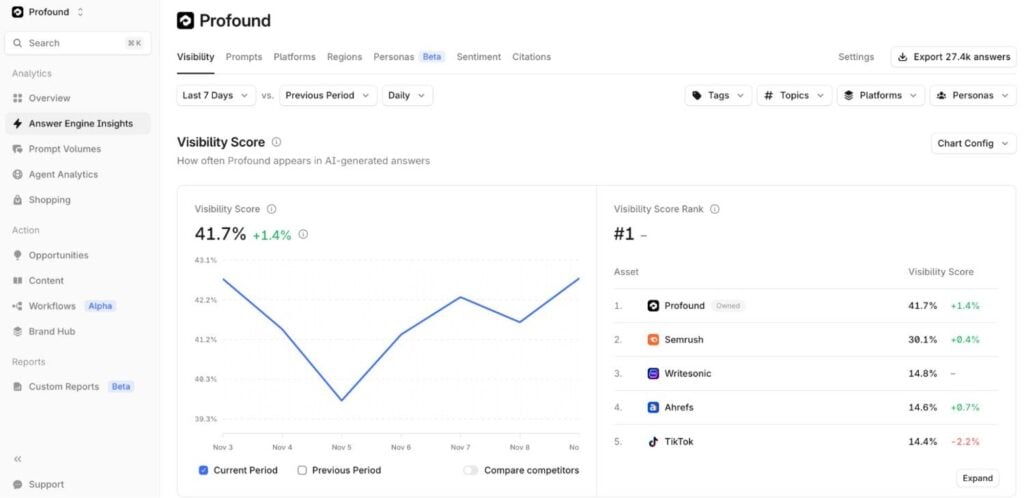Screen dimensions: 1024x498
Task: Go to Opportunities in the sidebar
Action: coord(78,255)
